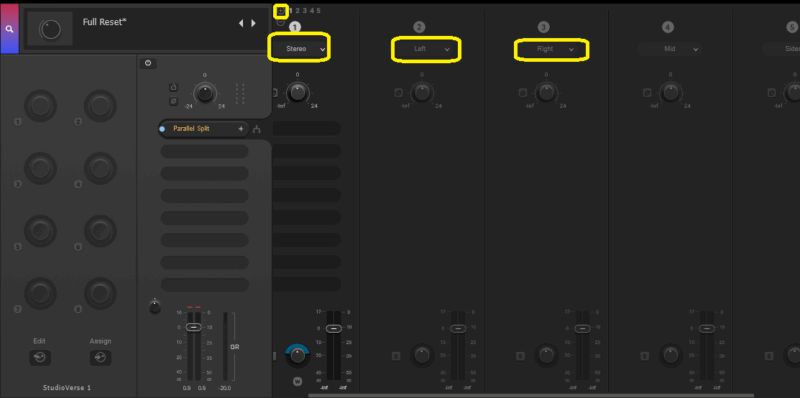Select split number 5 in top tabs
Viewport: 800px width, 398px height.
318,10
